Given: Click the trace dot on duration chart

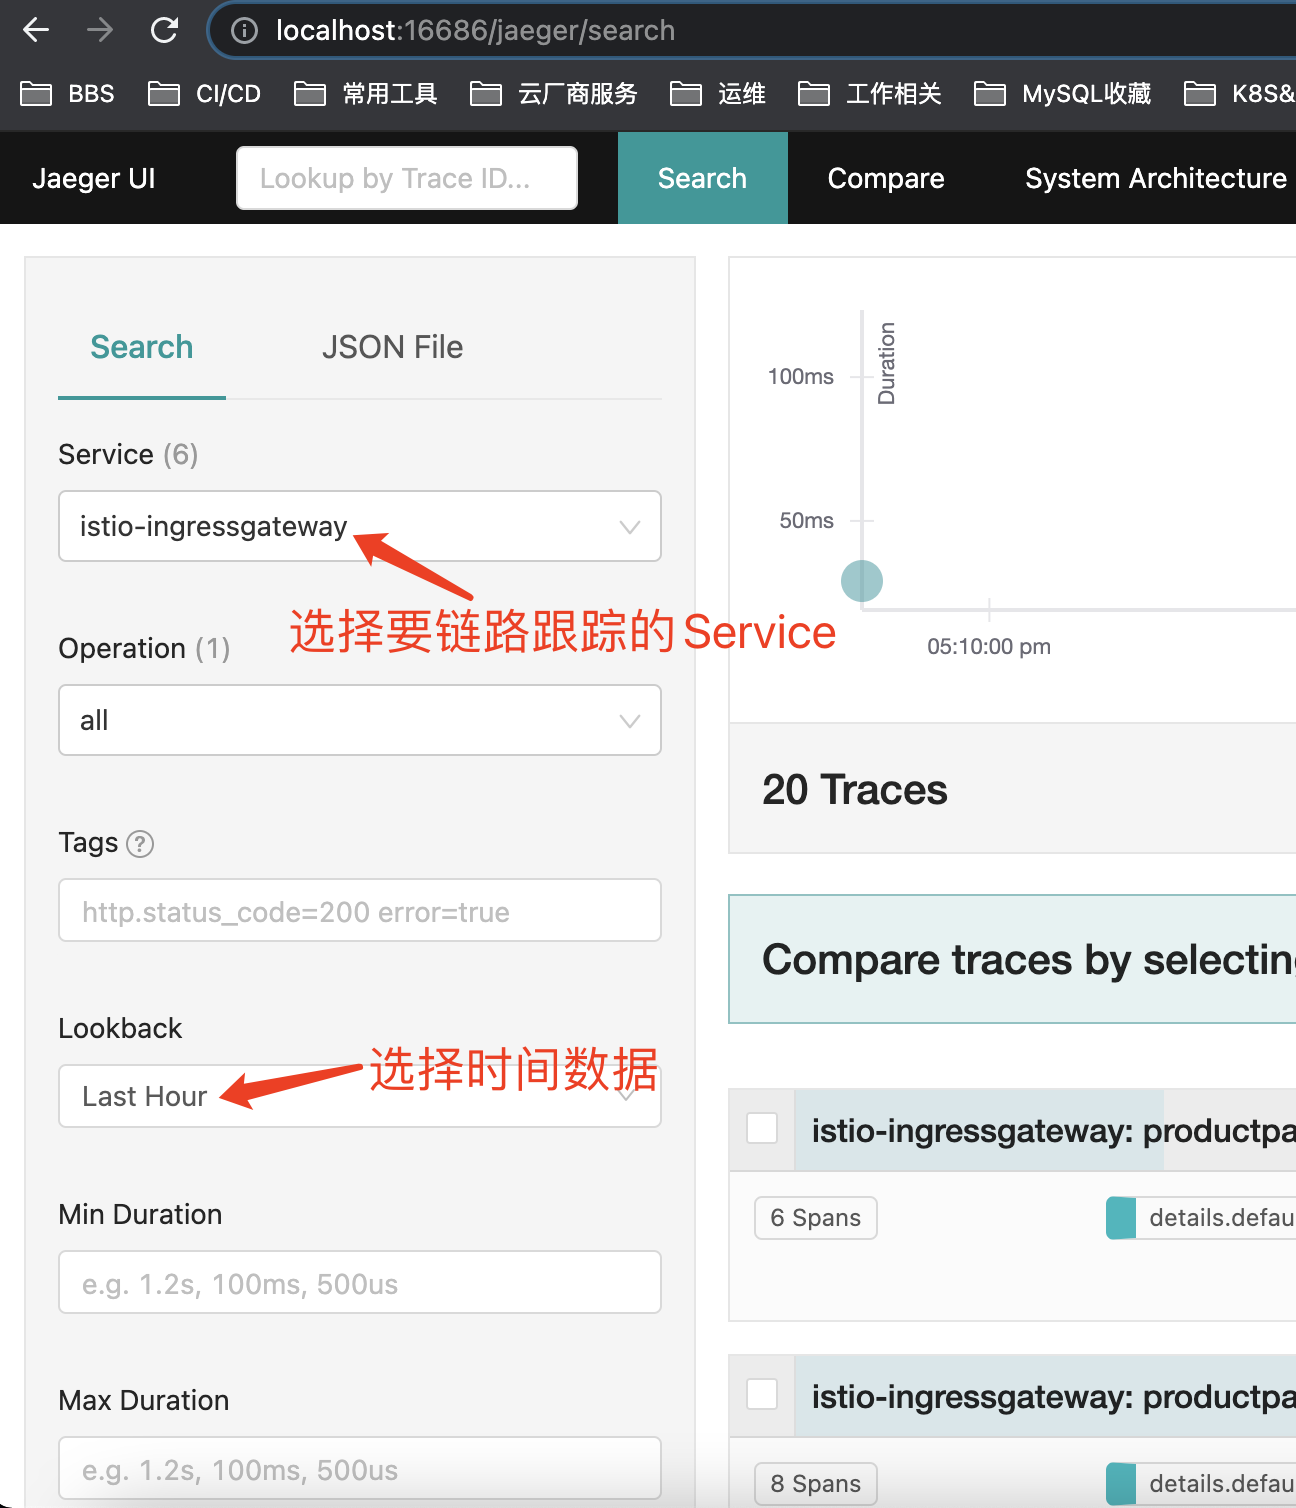Looking at the screenshot, I should tap(862, 581).
